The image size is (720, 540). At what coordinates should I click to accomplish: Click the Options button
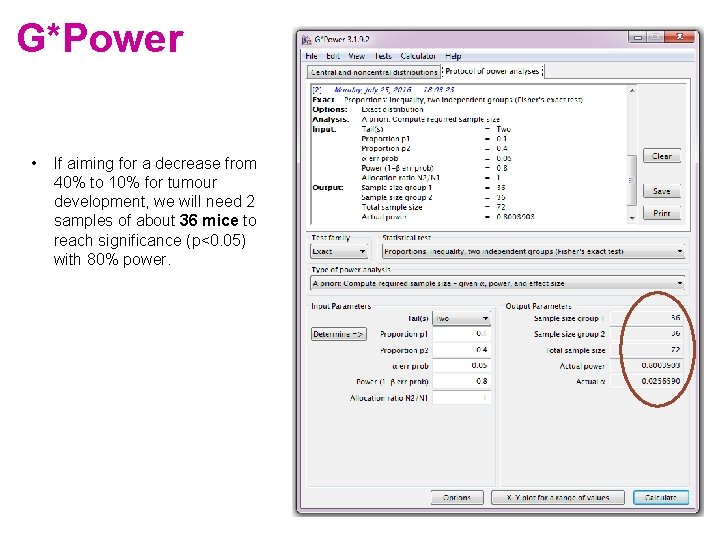coord(457,497)
